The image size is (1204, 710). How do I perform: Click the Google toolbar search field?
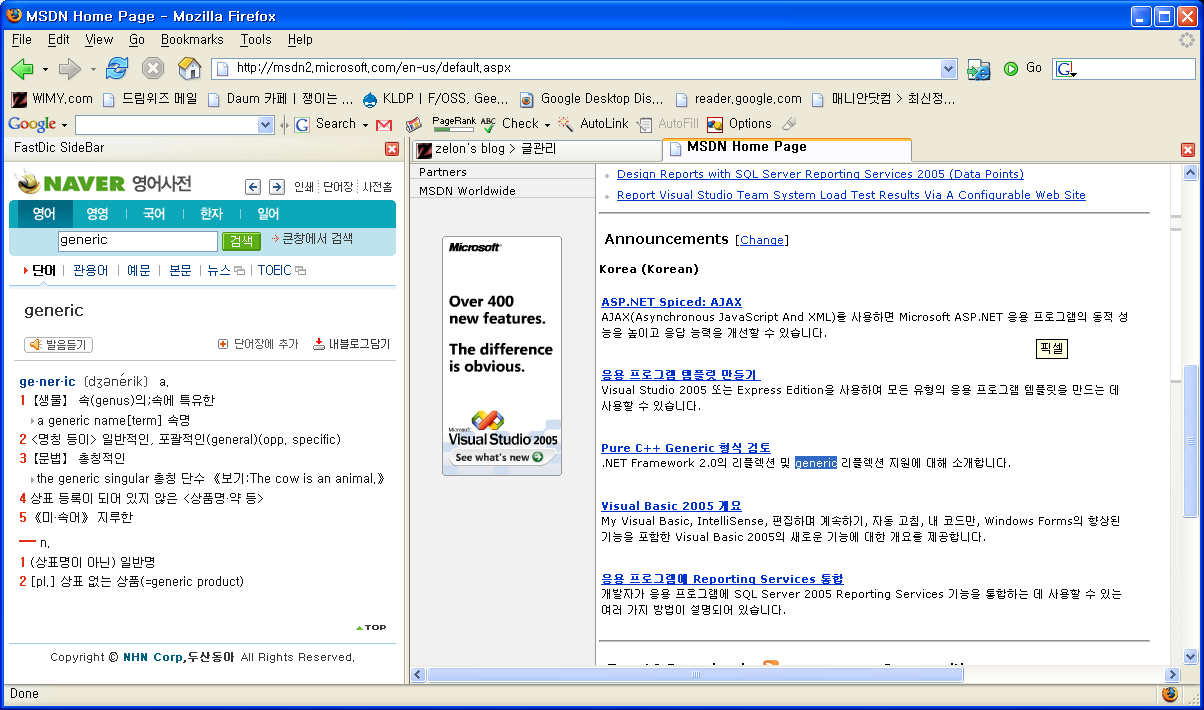[x=166, y=125]
